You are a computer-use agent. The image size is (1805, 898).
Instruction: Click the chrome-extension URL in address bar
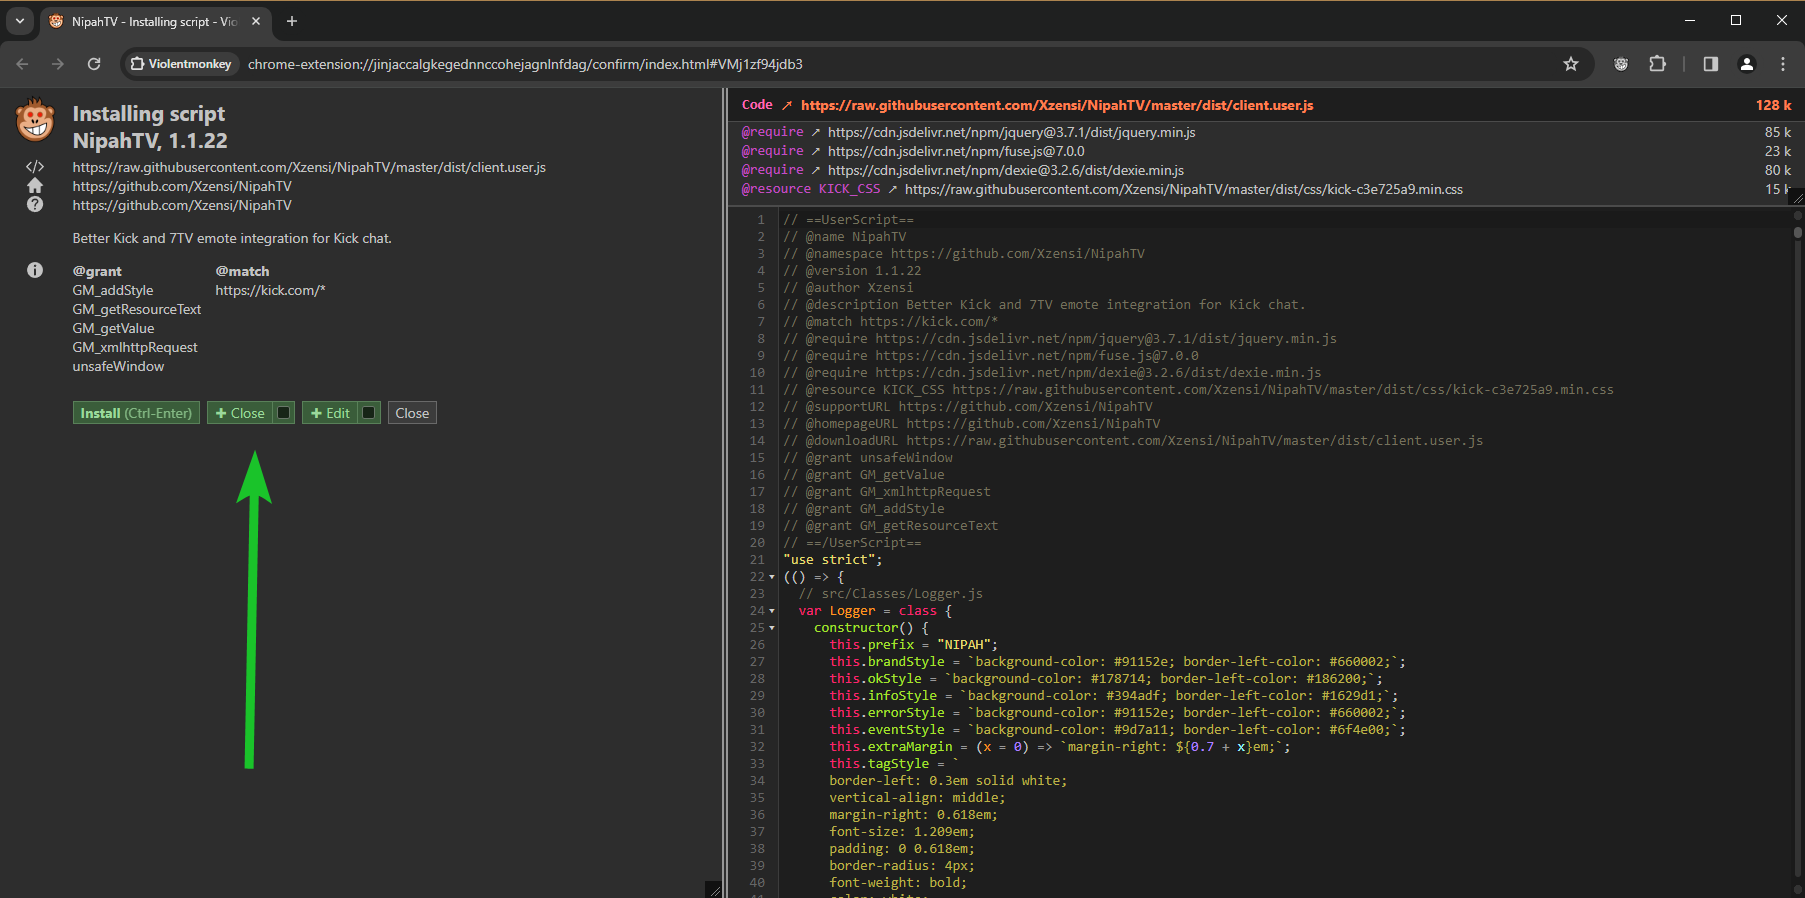pos(525,64)
